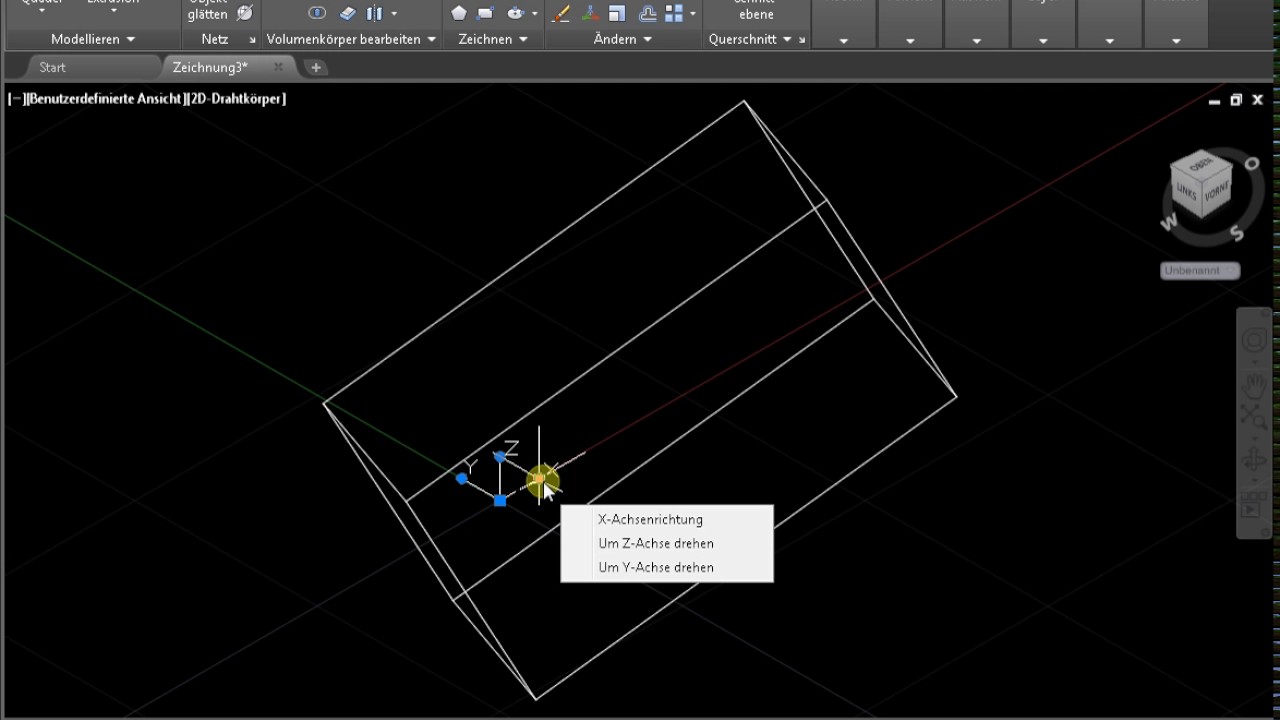Image resolution: width=1280 pixels, height=720 pixels.
Task: Select the 3D move gizmo icon in Ändern
Action: 590,13
